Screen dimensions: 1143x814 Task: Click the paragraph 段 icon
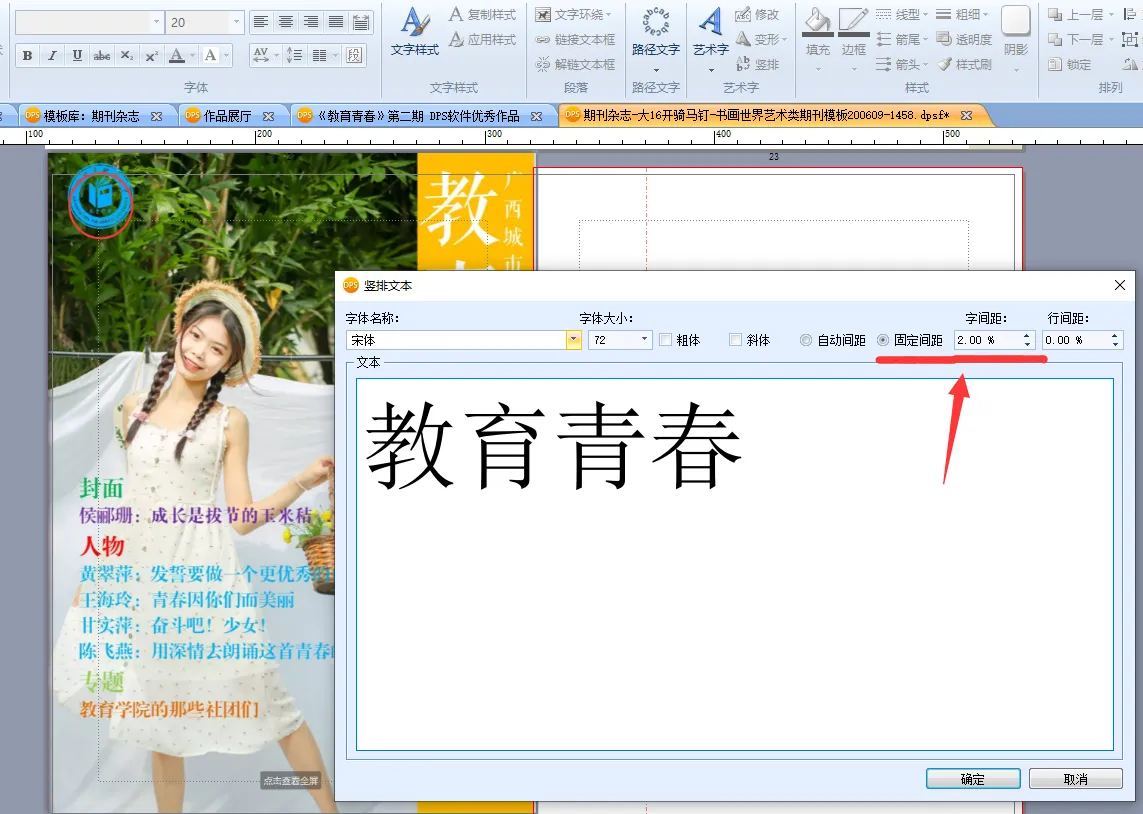[x=354, y=55]
